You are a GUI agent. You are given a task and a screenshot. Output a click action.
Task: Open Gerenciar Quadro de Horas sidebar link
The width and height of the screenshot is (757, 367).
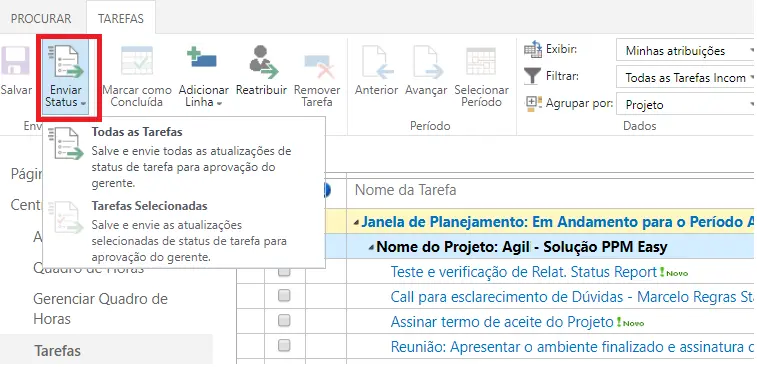tap(100, 309)
